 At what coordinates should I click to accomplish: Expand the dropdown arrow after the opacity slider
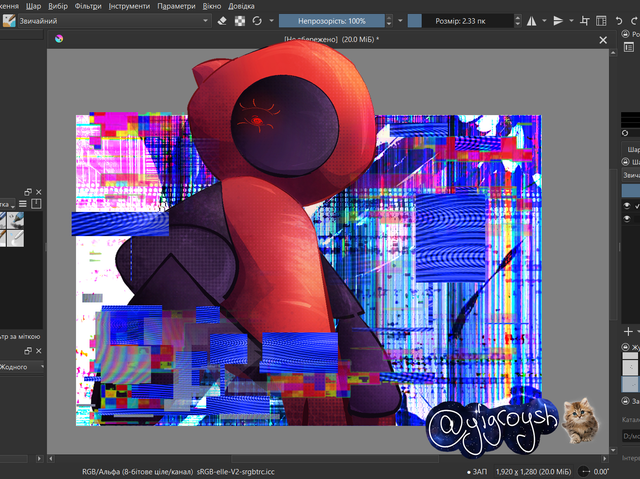point(400,20)
